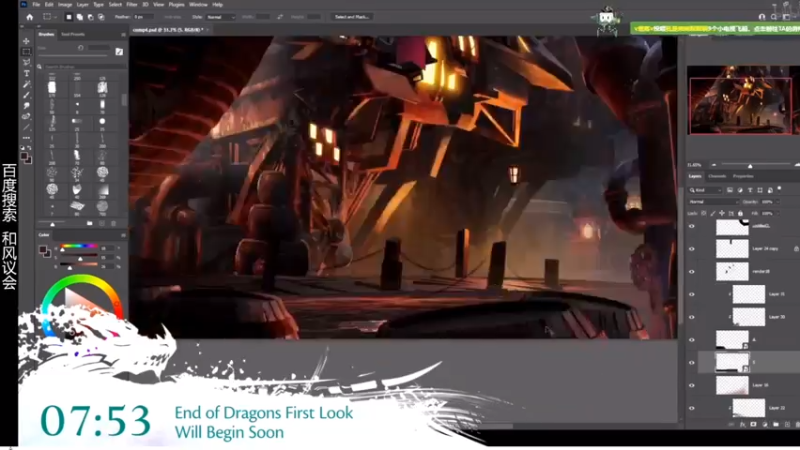The height and width of the screenshot is (450, 800).
Task: Select the Lasso tool
Action: (x=26, y=62)
